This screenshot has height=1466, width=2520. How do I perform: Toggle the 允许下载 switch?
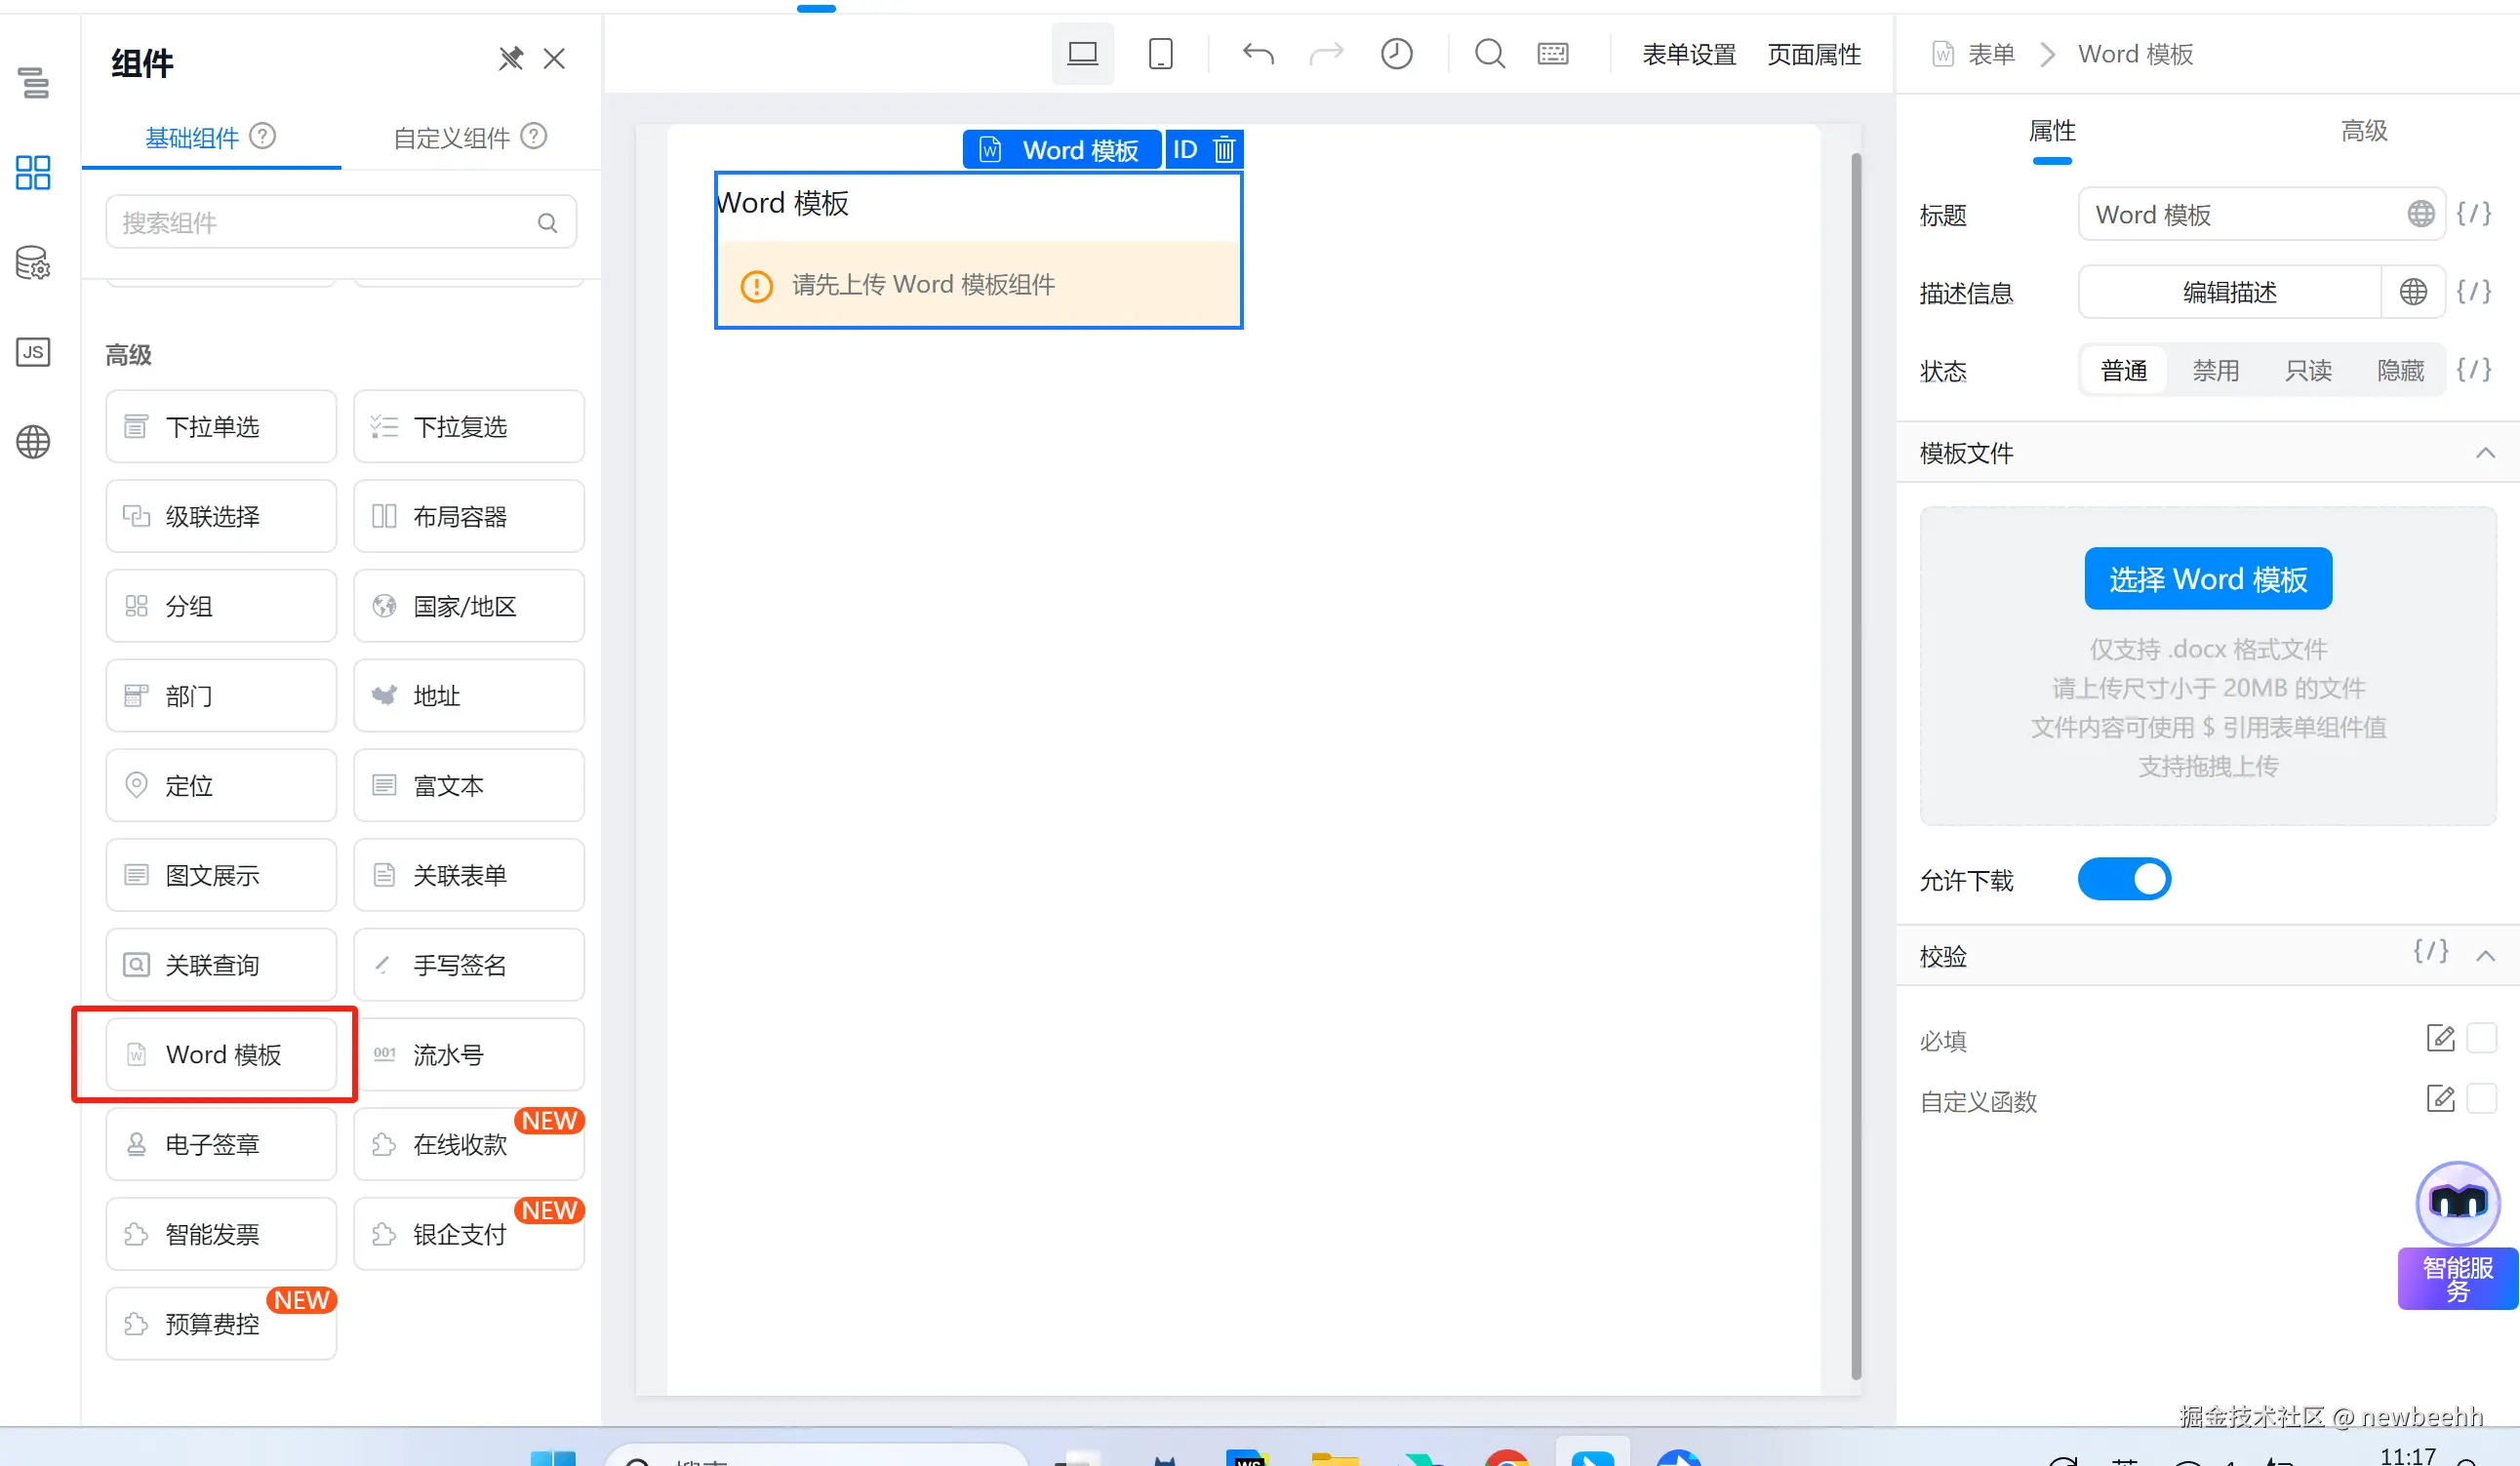(2123, 879)
